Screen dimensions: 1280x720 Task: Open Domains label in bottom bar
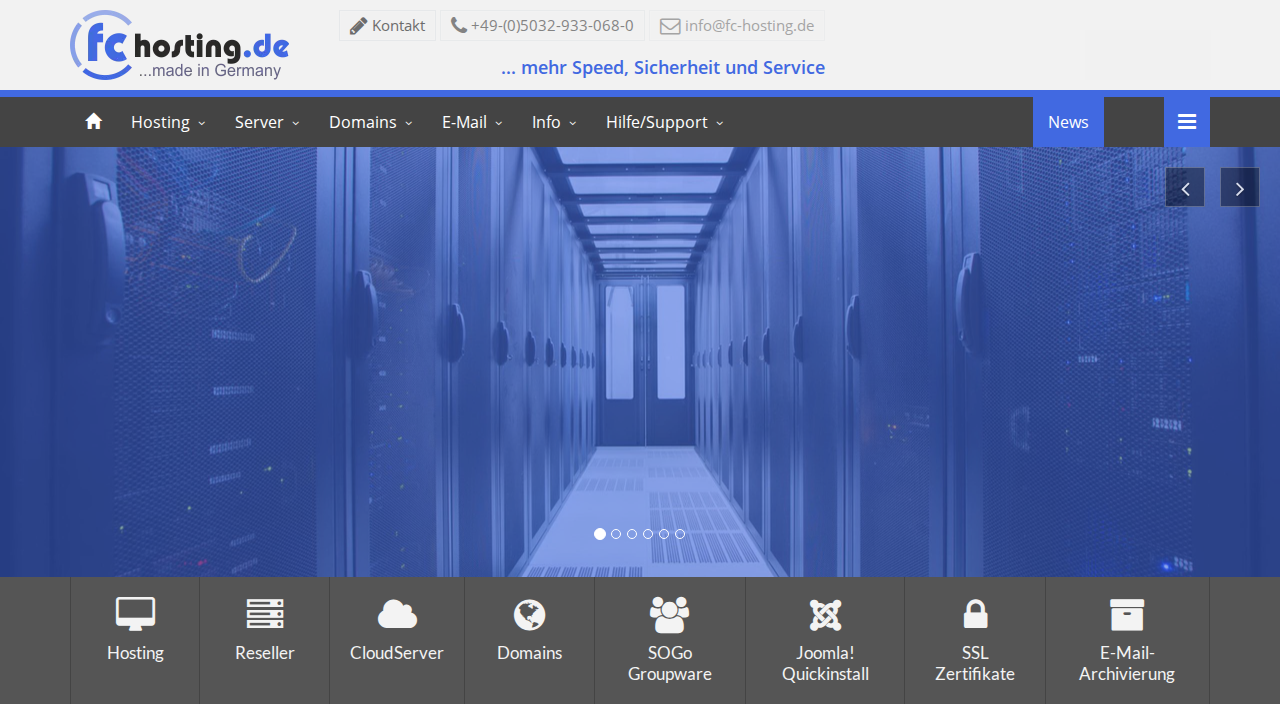(x=530, y=653)
